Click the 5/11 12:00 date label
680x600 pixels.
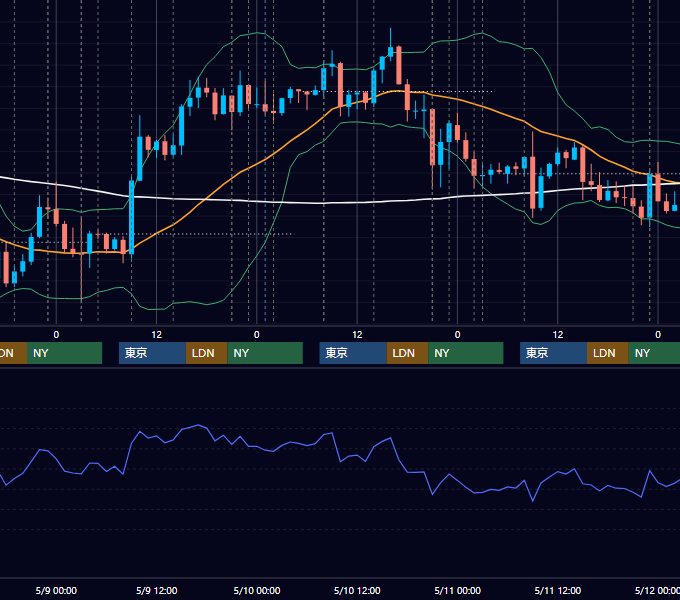(558, 590)
